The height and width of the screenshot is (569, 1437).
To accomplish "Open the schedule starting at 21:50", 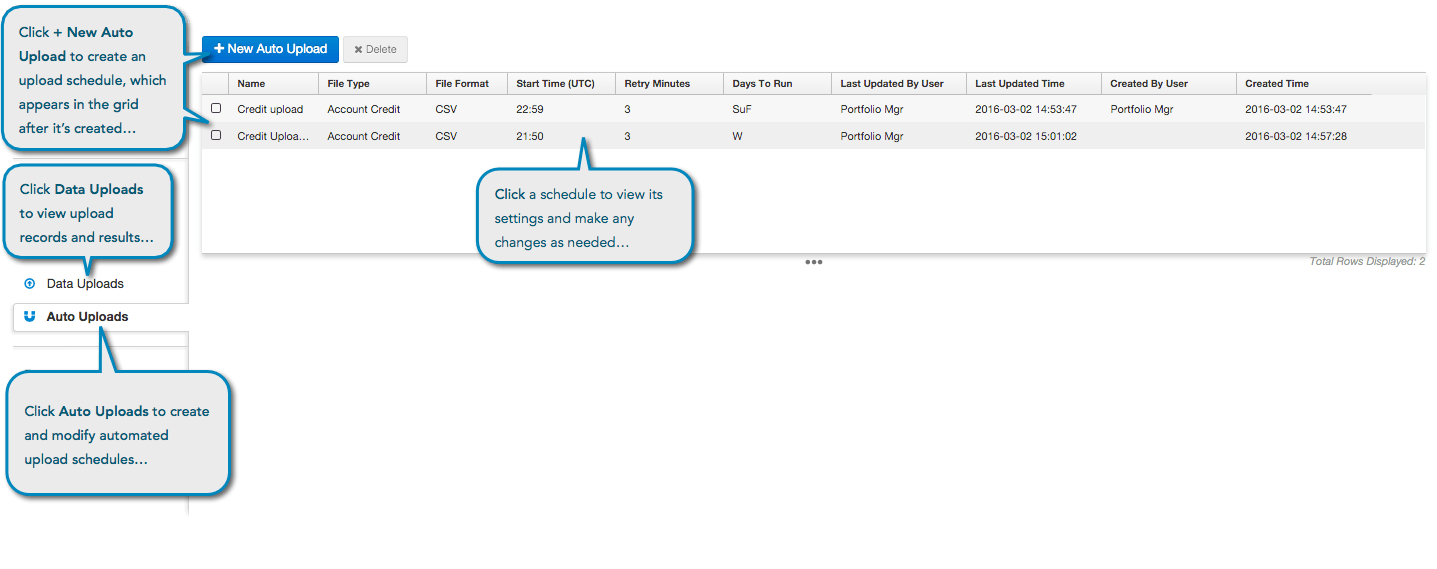I will click(813, 136).
